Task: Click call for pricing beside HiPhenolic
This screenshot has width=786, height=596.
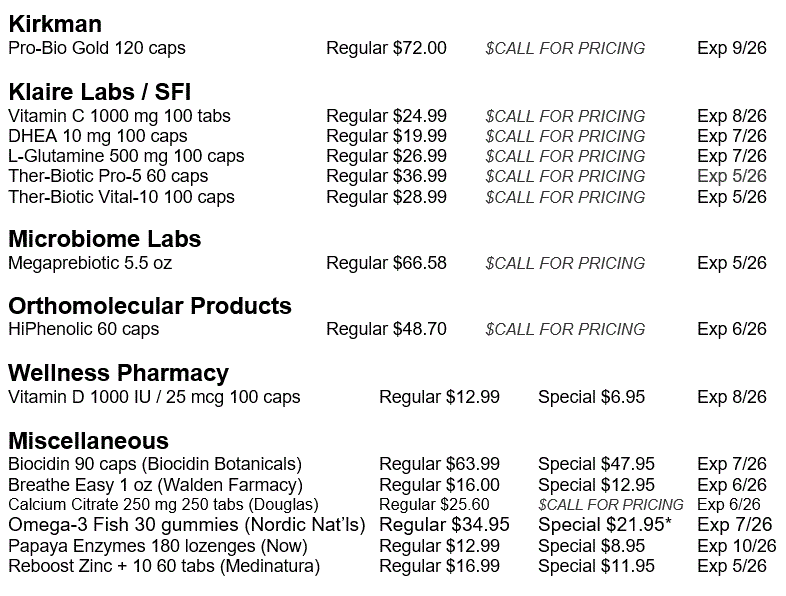Action: point(565,329)
